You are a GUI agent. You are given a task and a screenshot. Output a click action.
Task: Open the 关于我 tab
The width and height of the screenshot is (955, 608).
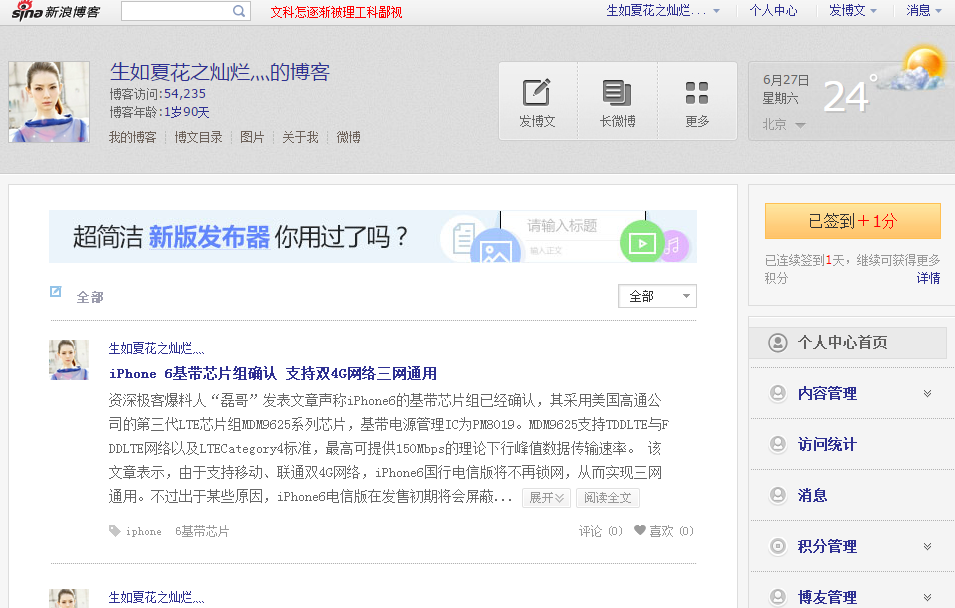(300, 137)
